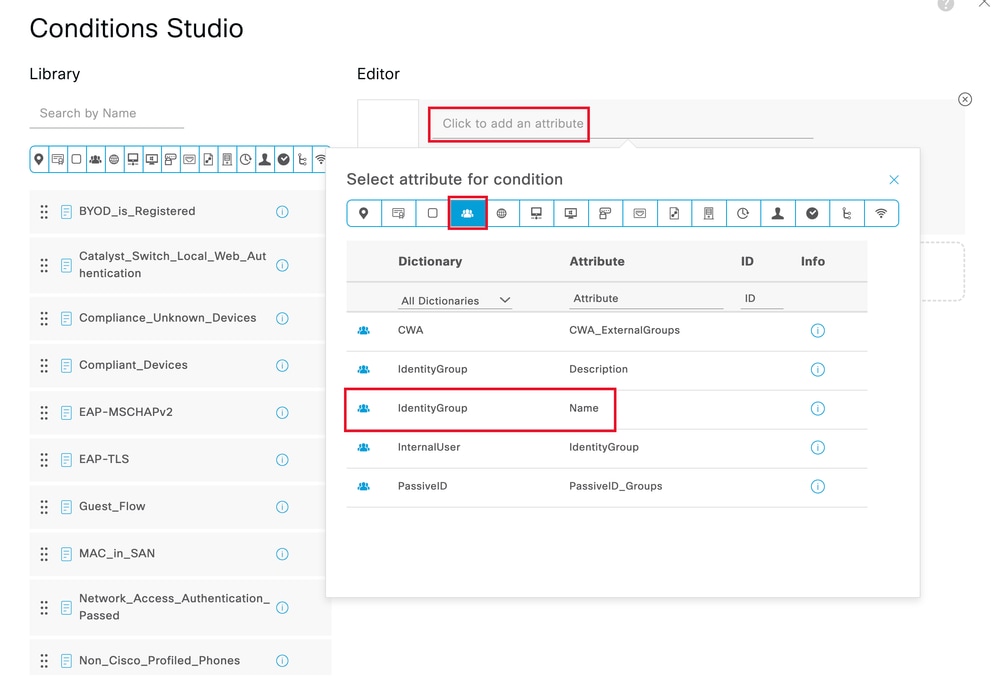Show info for BYOD_is_Registered condition
The image size is (999, 681).
pos(282,211)
